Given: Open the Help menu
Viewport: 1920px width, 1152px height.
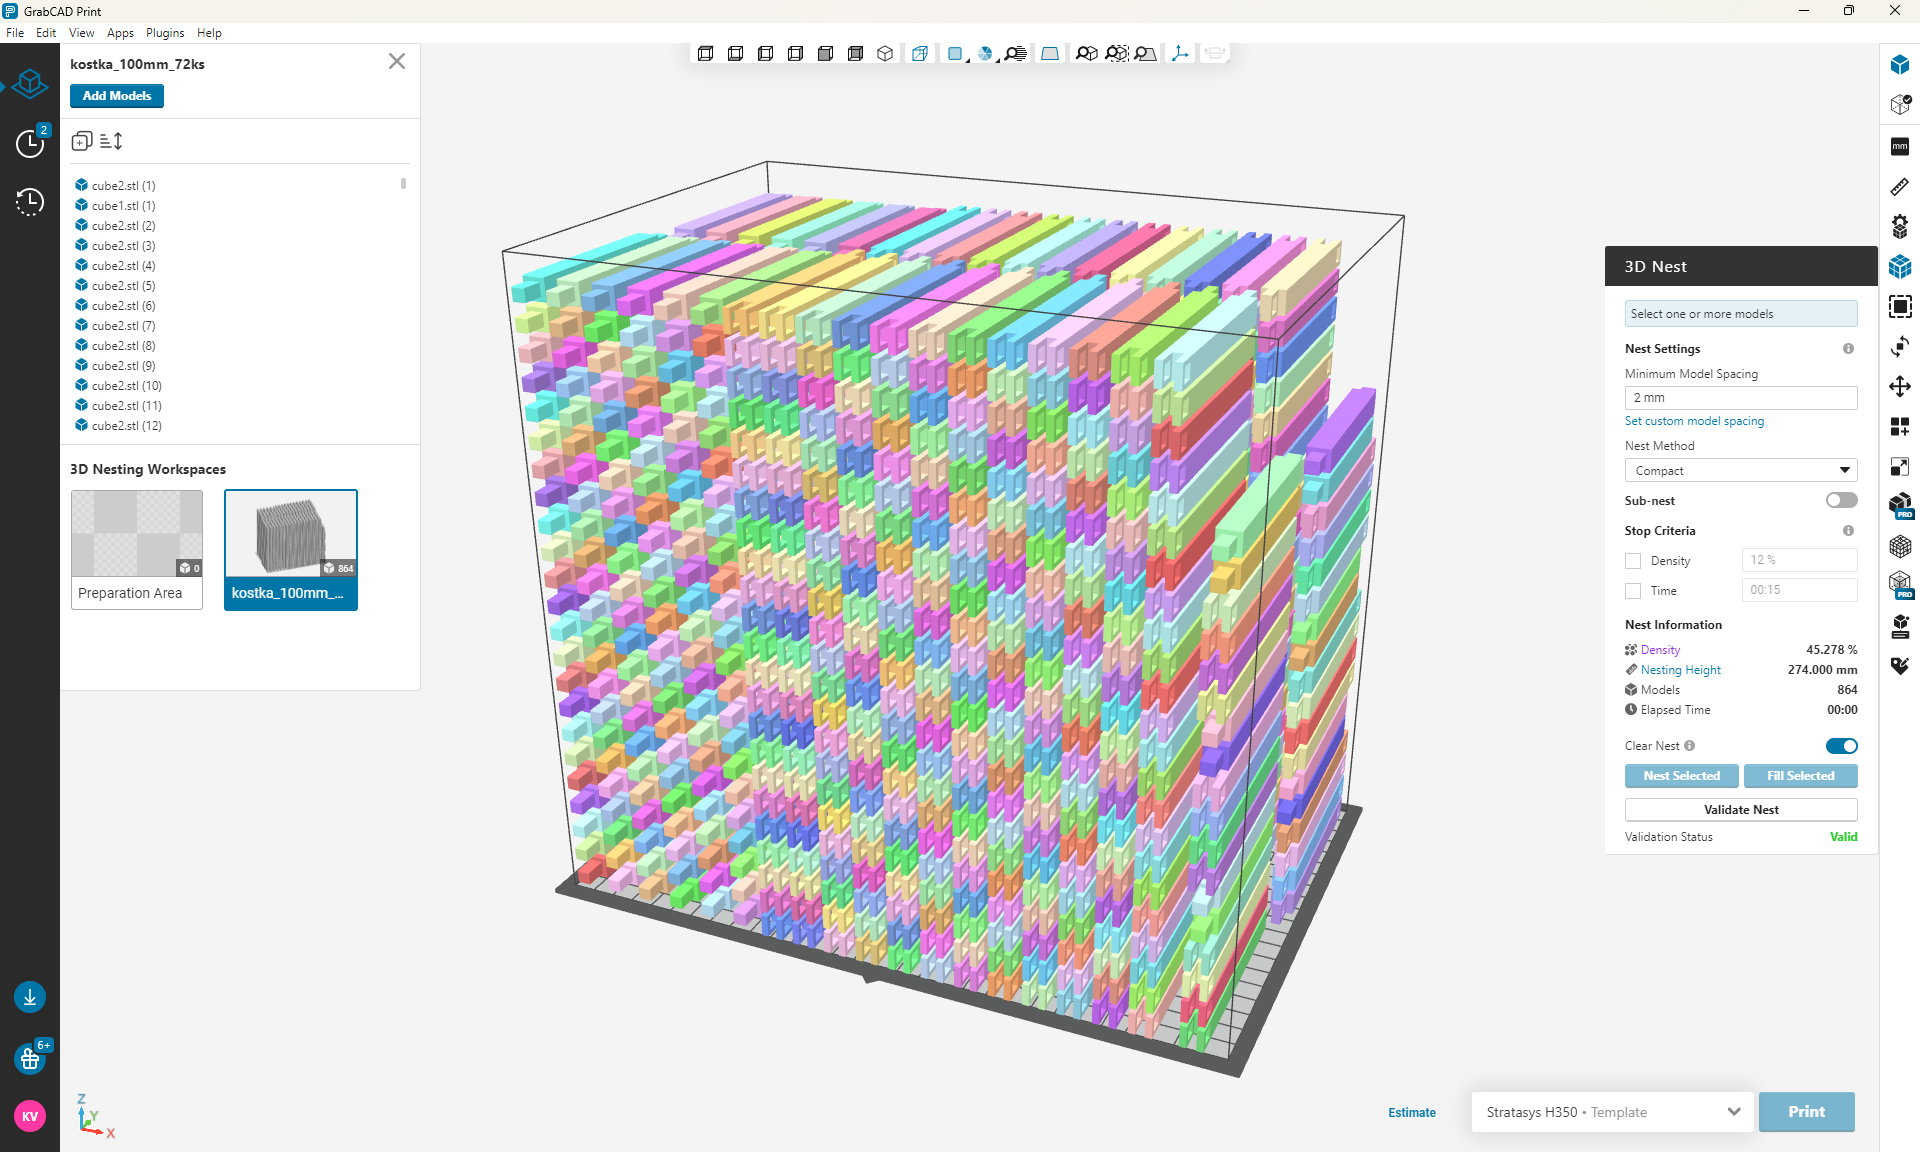Looking at the screenshot, I should pos(209,33).
